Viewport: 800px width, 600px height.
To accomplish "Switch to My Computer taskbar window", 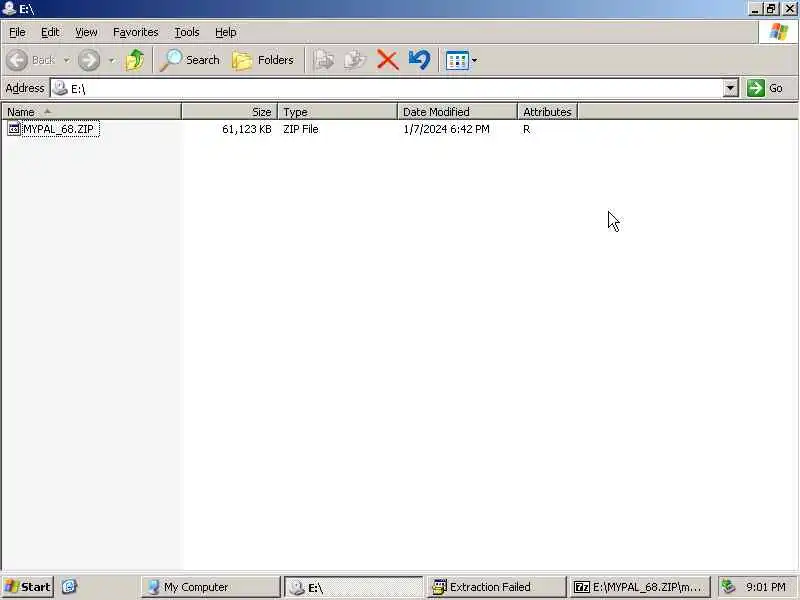I will click(x=210, y=587).
